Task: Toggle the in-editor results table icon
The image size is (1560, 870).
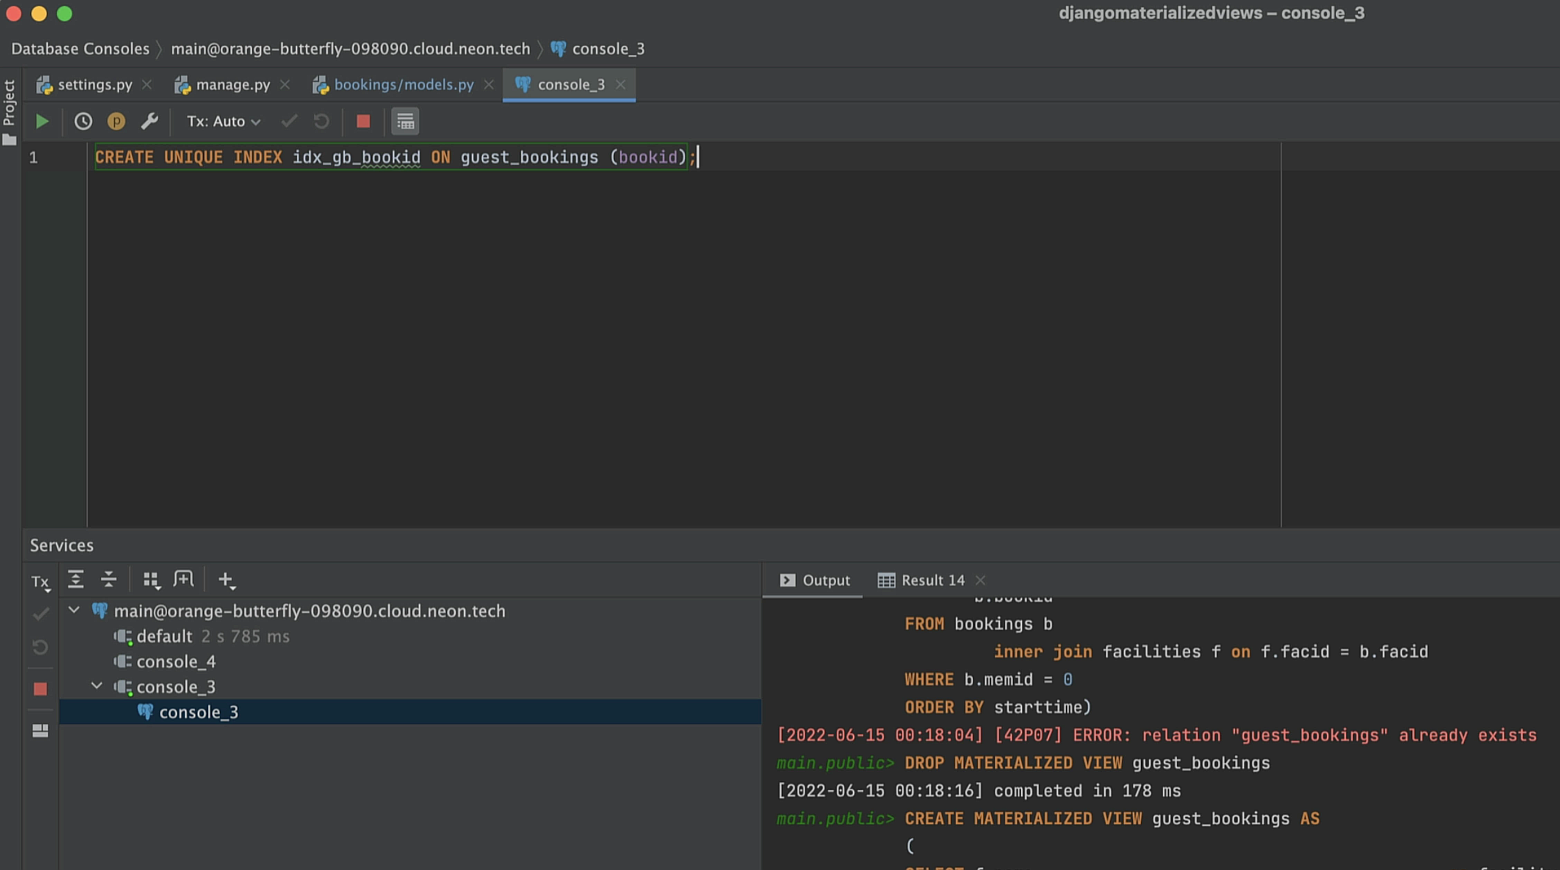Action: pyautogui.click(x=405, y=121)
